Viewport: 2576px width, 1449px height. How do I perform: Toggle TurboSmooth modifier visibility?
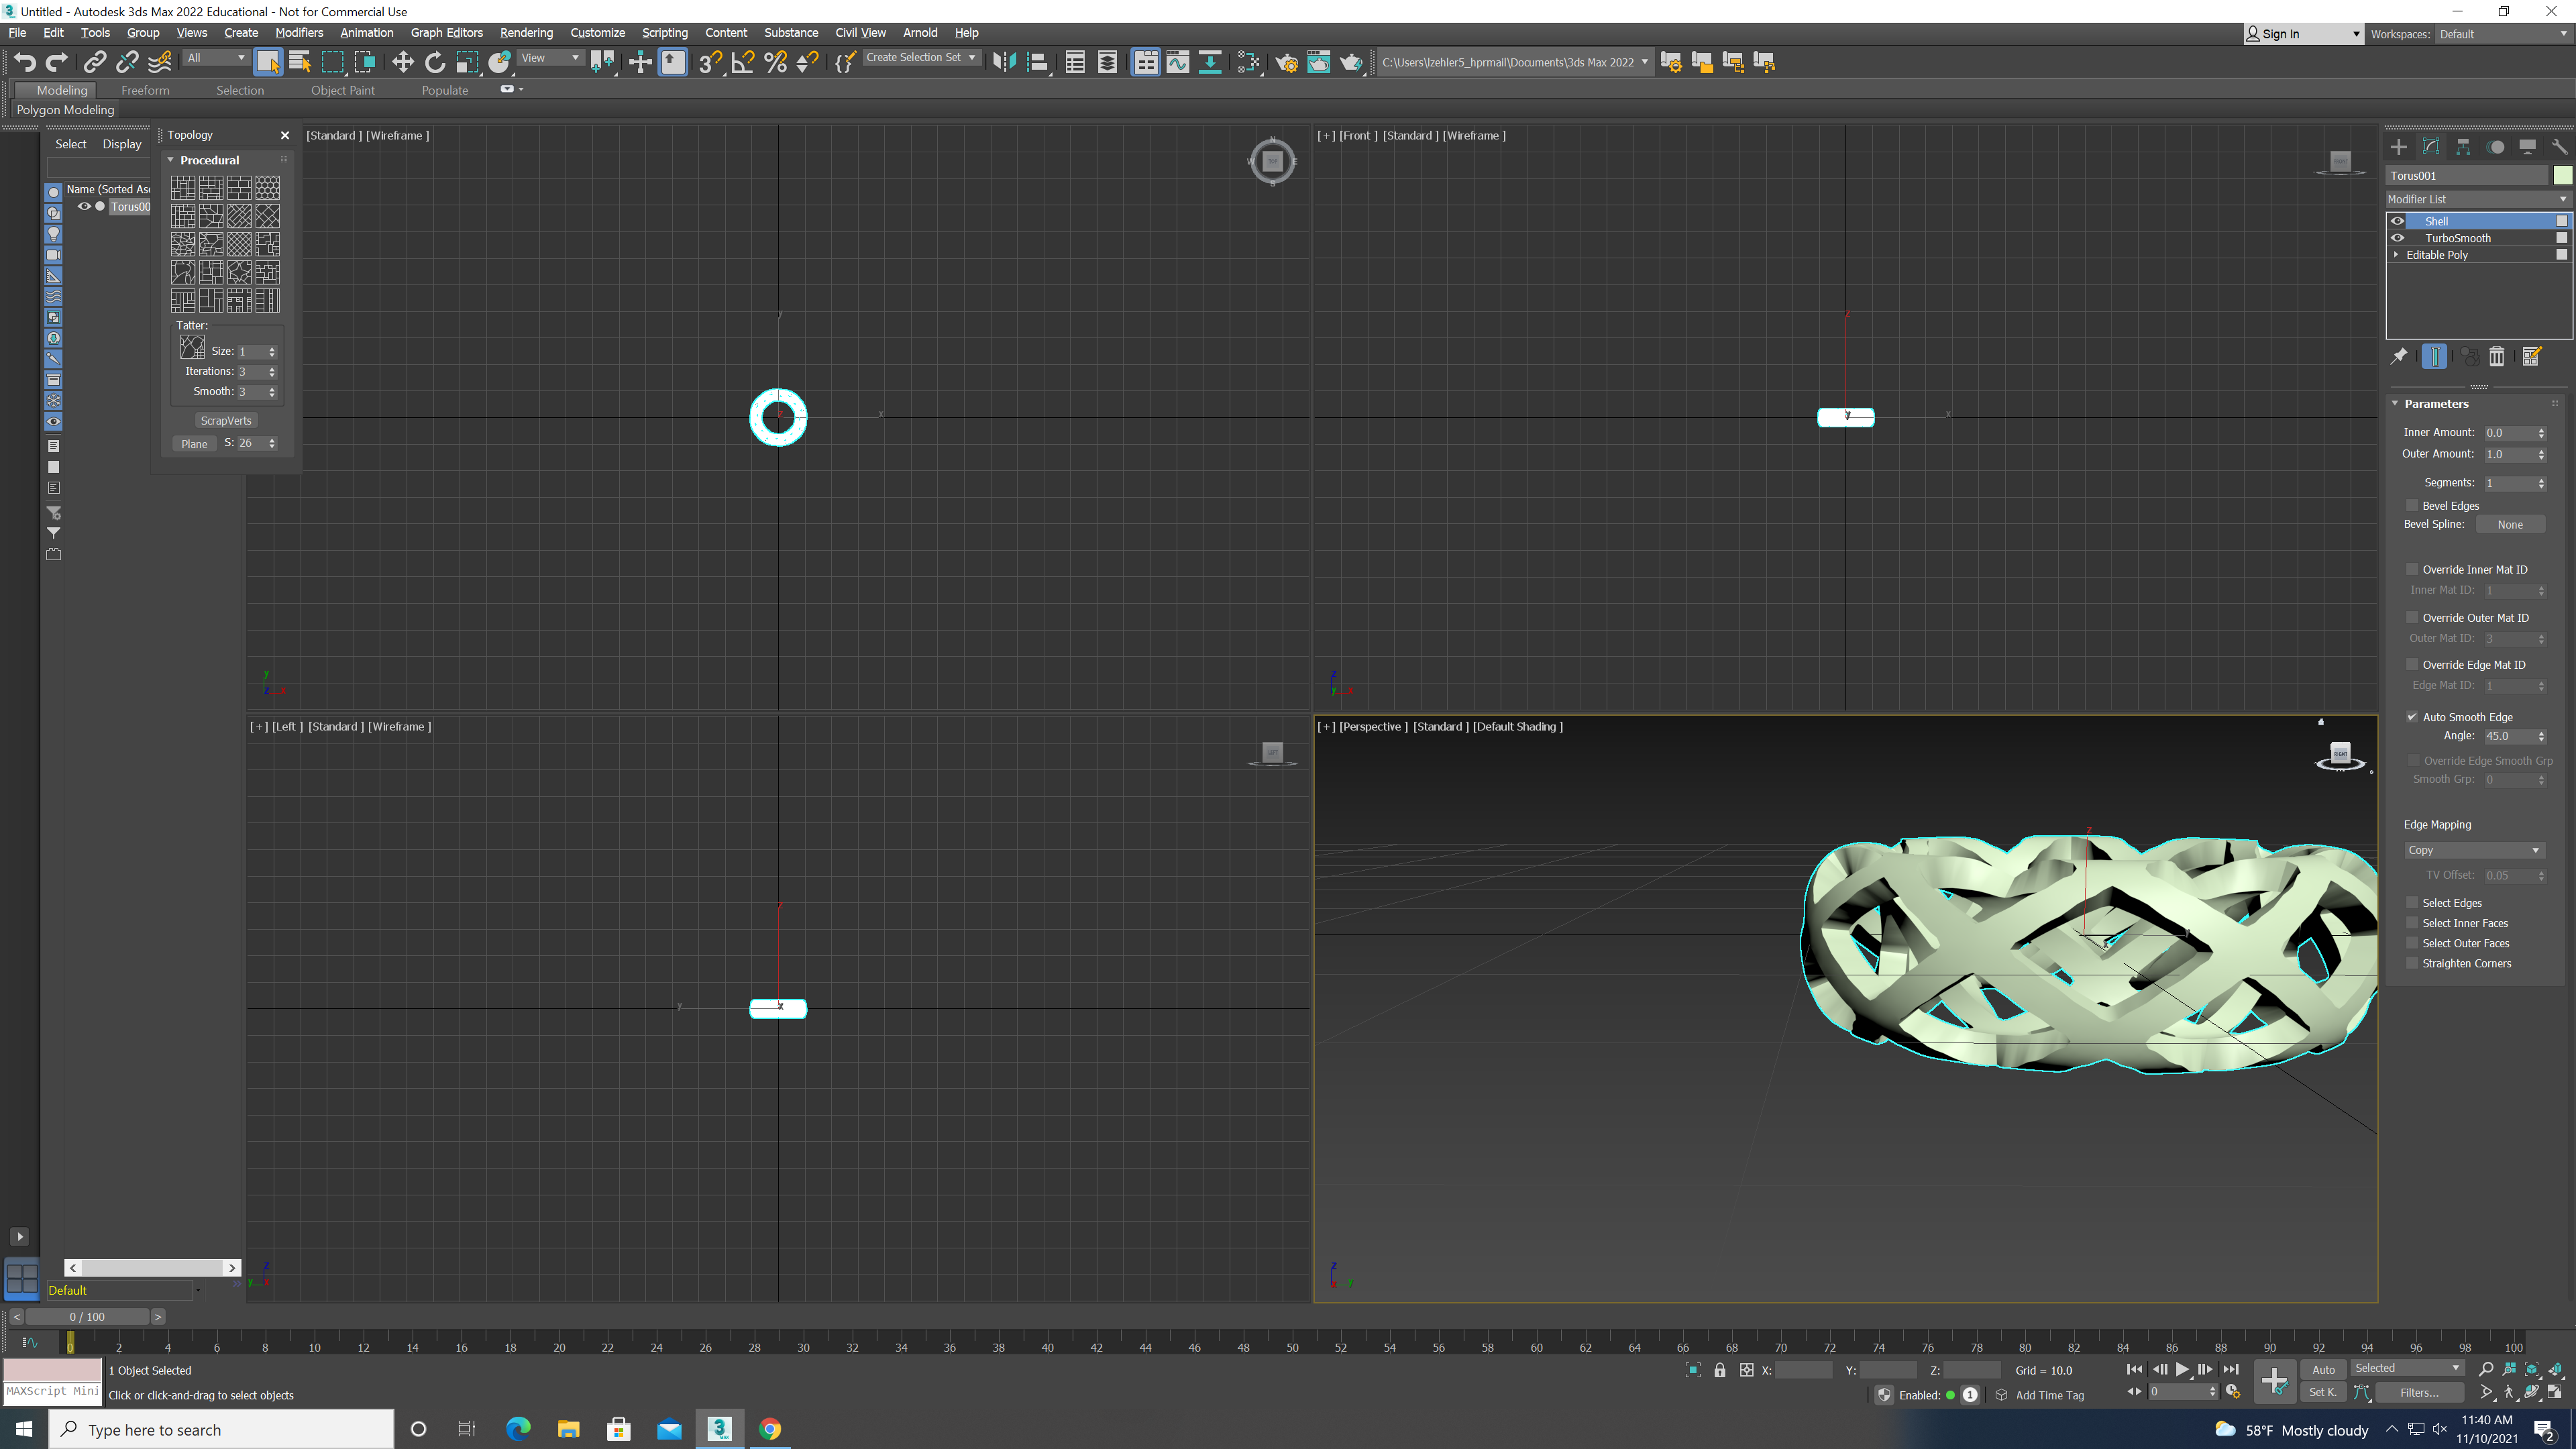[2399, 237]
